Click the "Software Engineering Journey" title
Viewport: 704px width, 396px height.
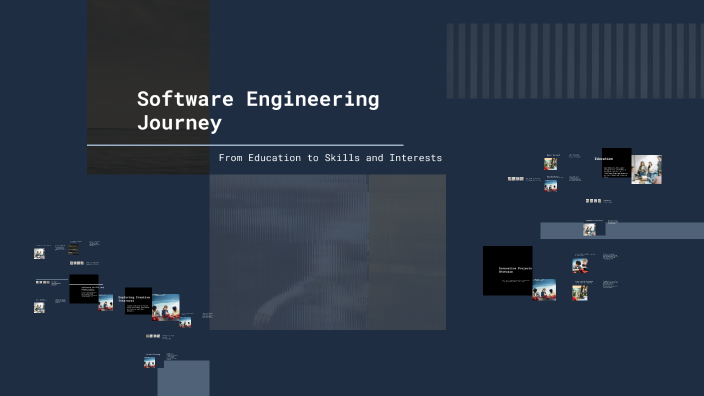coord(258,111)
